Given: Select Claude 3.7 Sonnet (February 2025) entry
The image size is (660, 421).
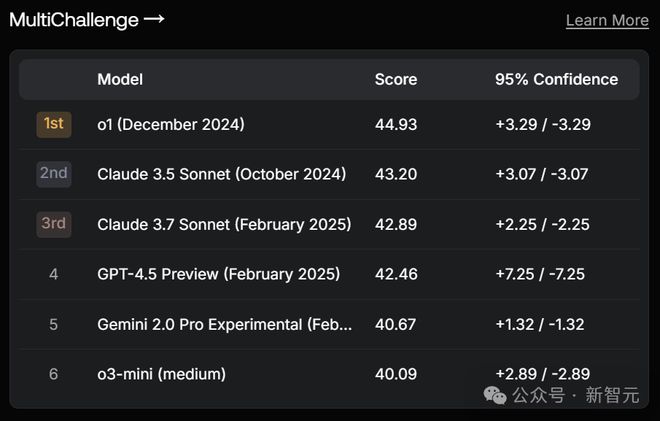Looking at the screenshot, I should (x=224, y=224).
